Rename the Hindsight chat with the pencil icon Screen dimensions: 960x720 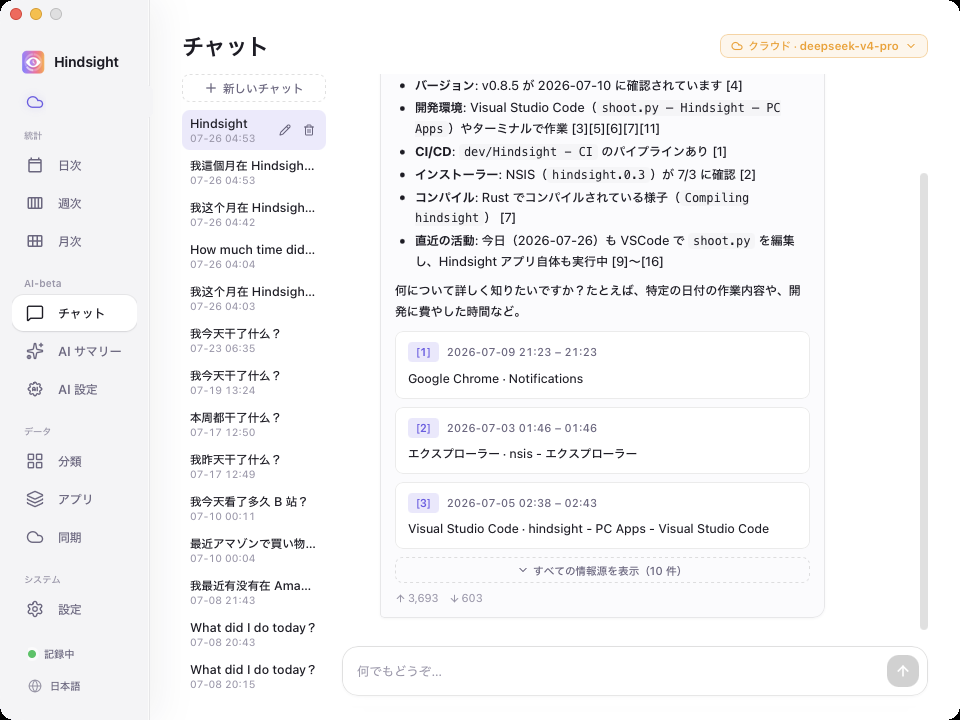coord(285,130)
